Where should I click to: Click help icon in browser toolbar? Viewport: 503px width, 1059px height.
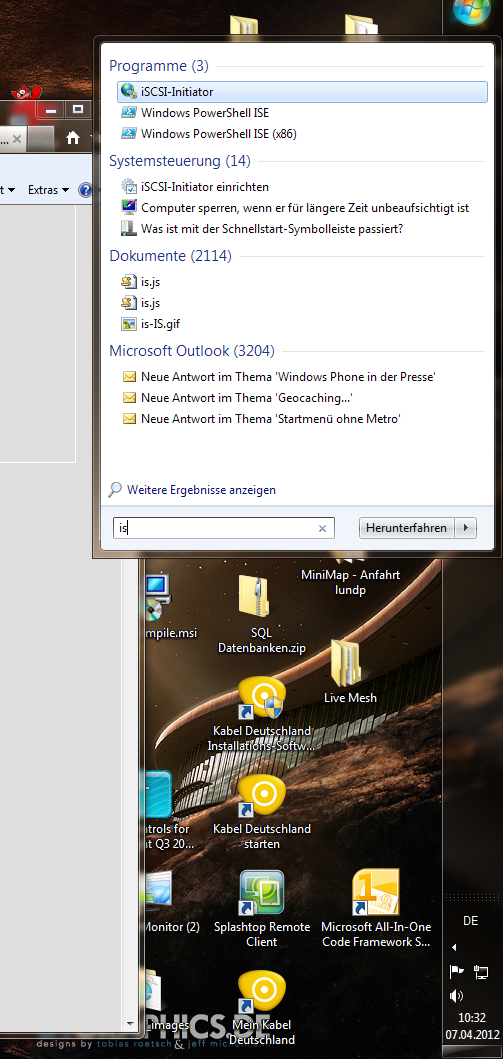click(x=85, y=190)
